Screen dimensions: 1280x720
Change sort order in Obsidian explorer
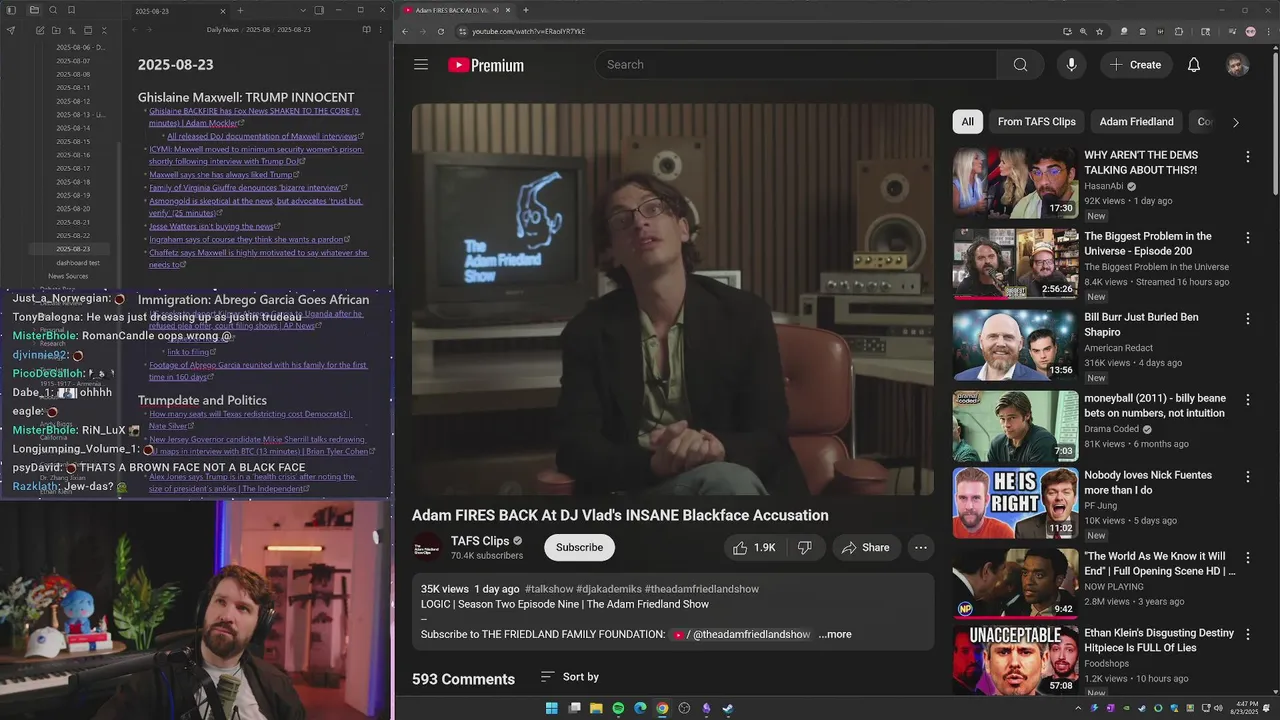(72, 30)
